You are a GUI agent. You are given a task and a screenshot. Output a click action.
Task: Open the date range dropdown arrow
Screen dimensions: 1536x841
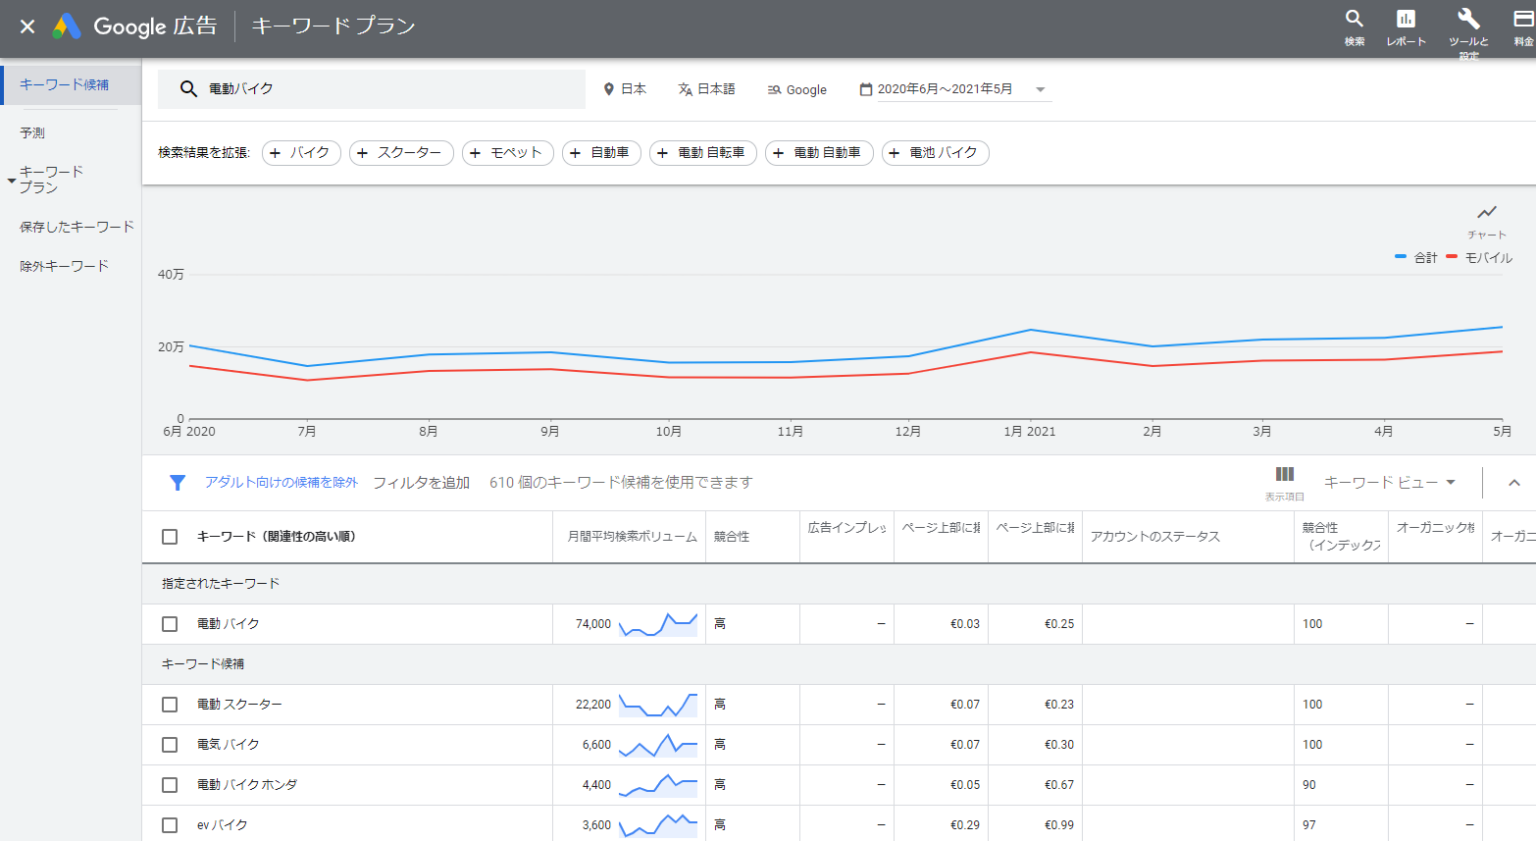[1040, 90]
